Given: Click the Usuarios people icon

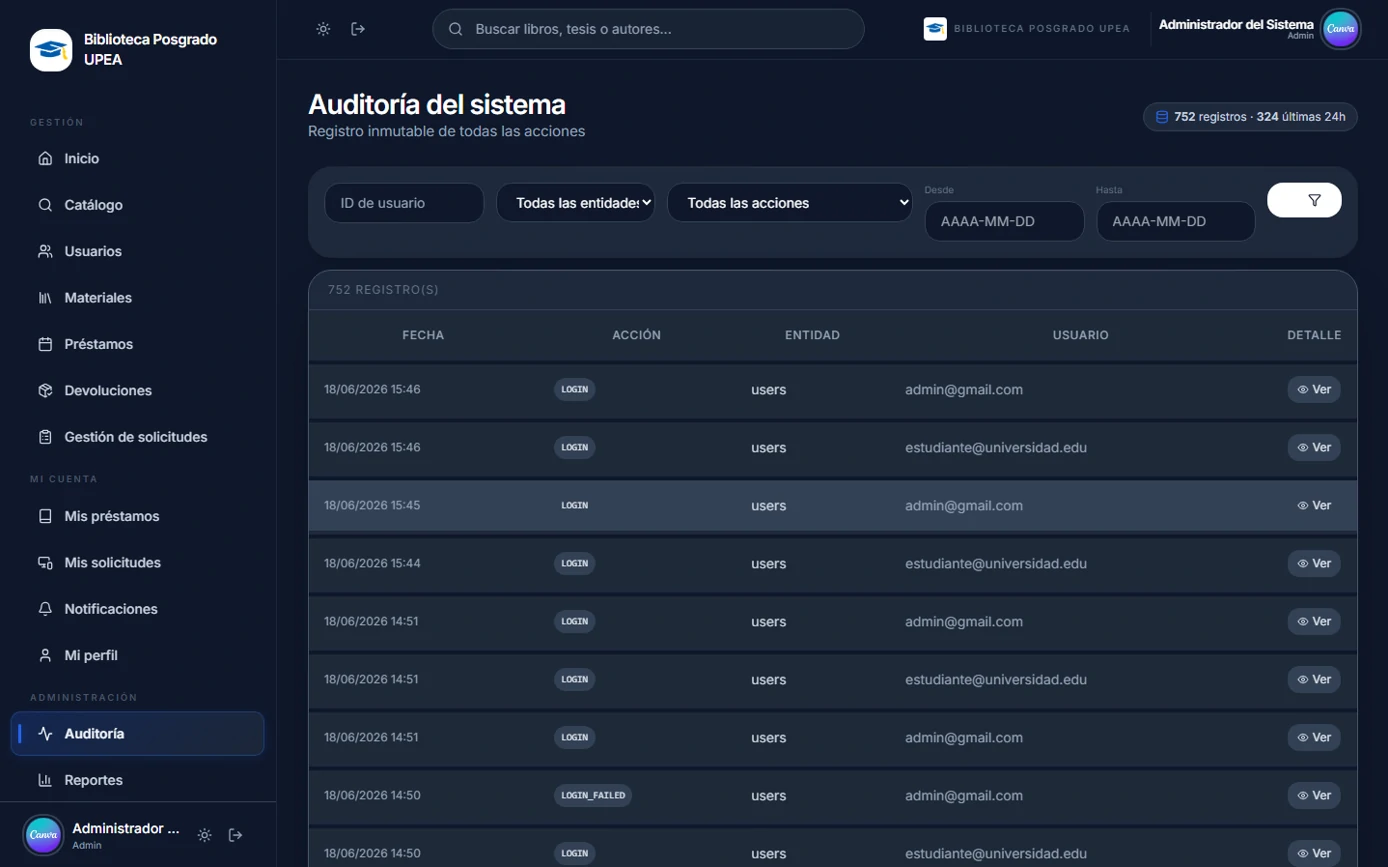Looking at the screenshot, I should click(45, 251).
